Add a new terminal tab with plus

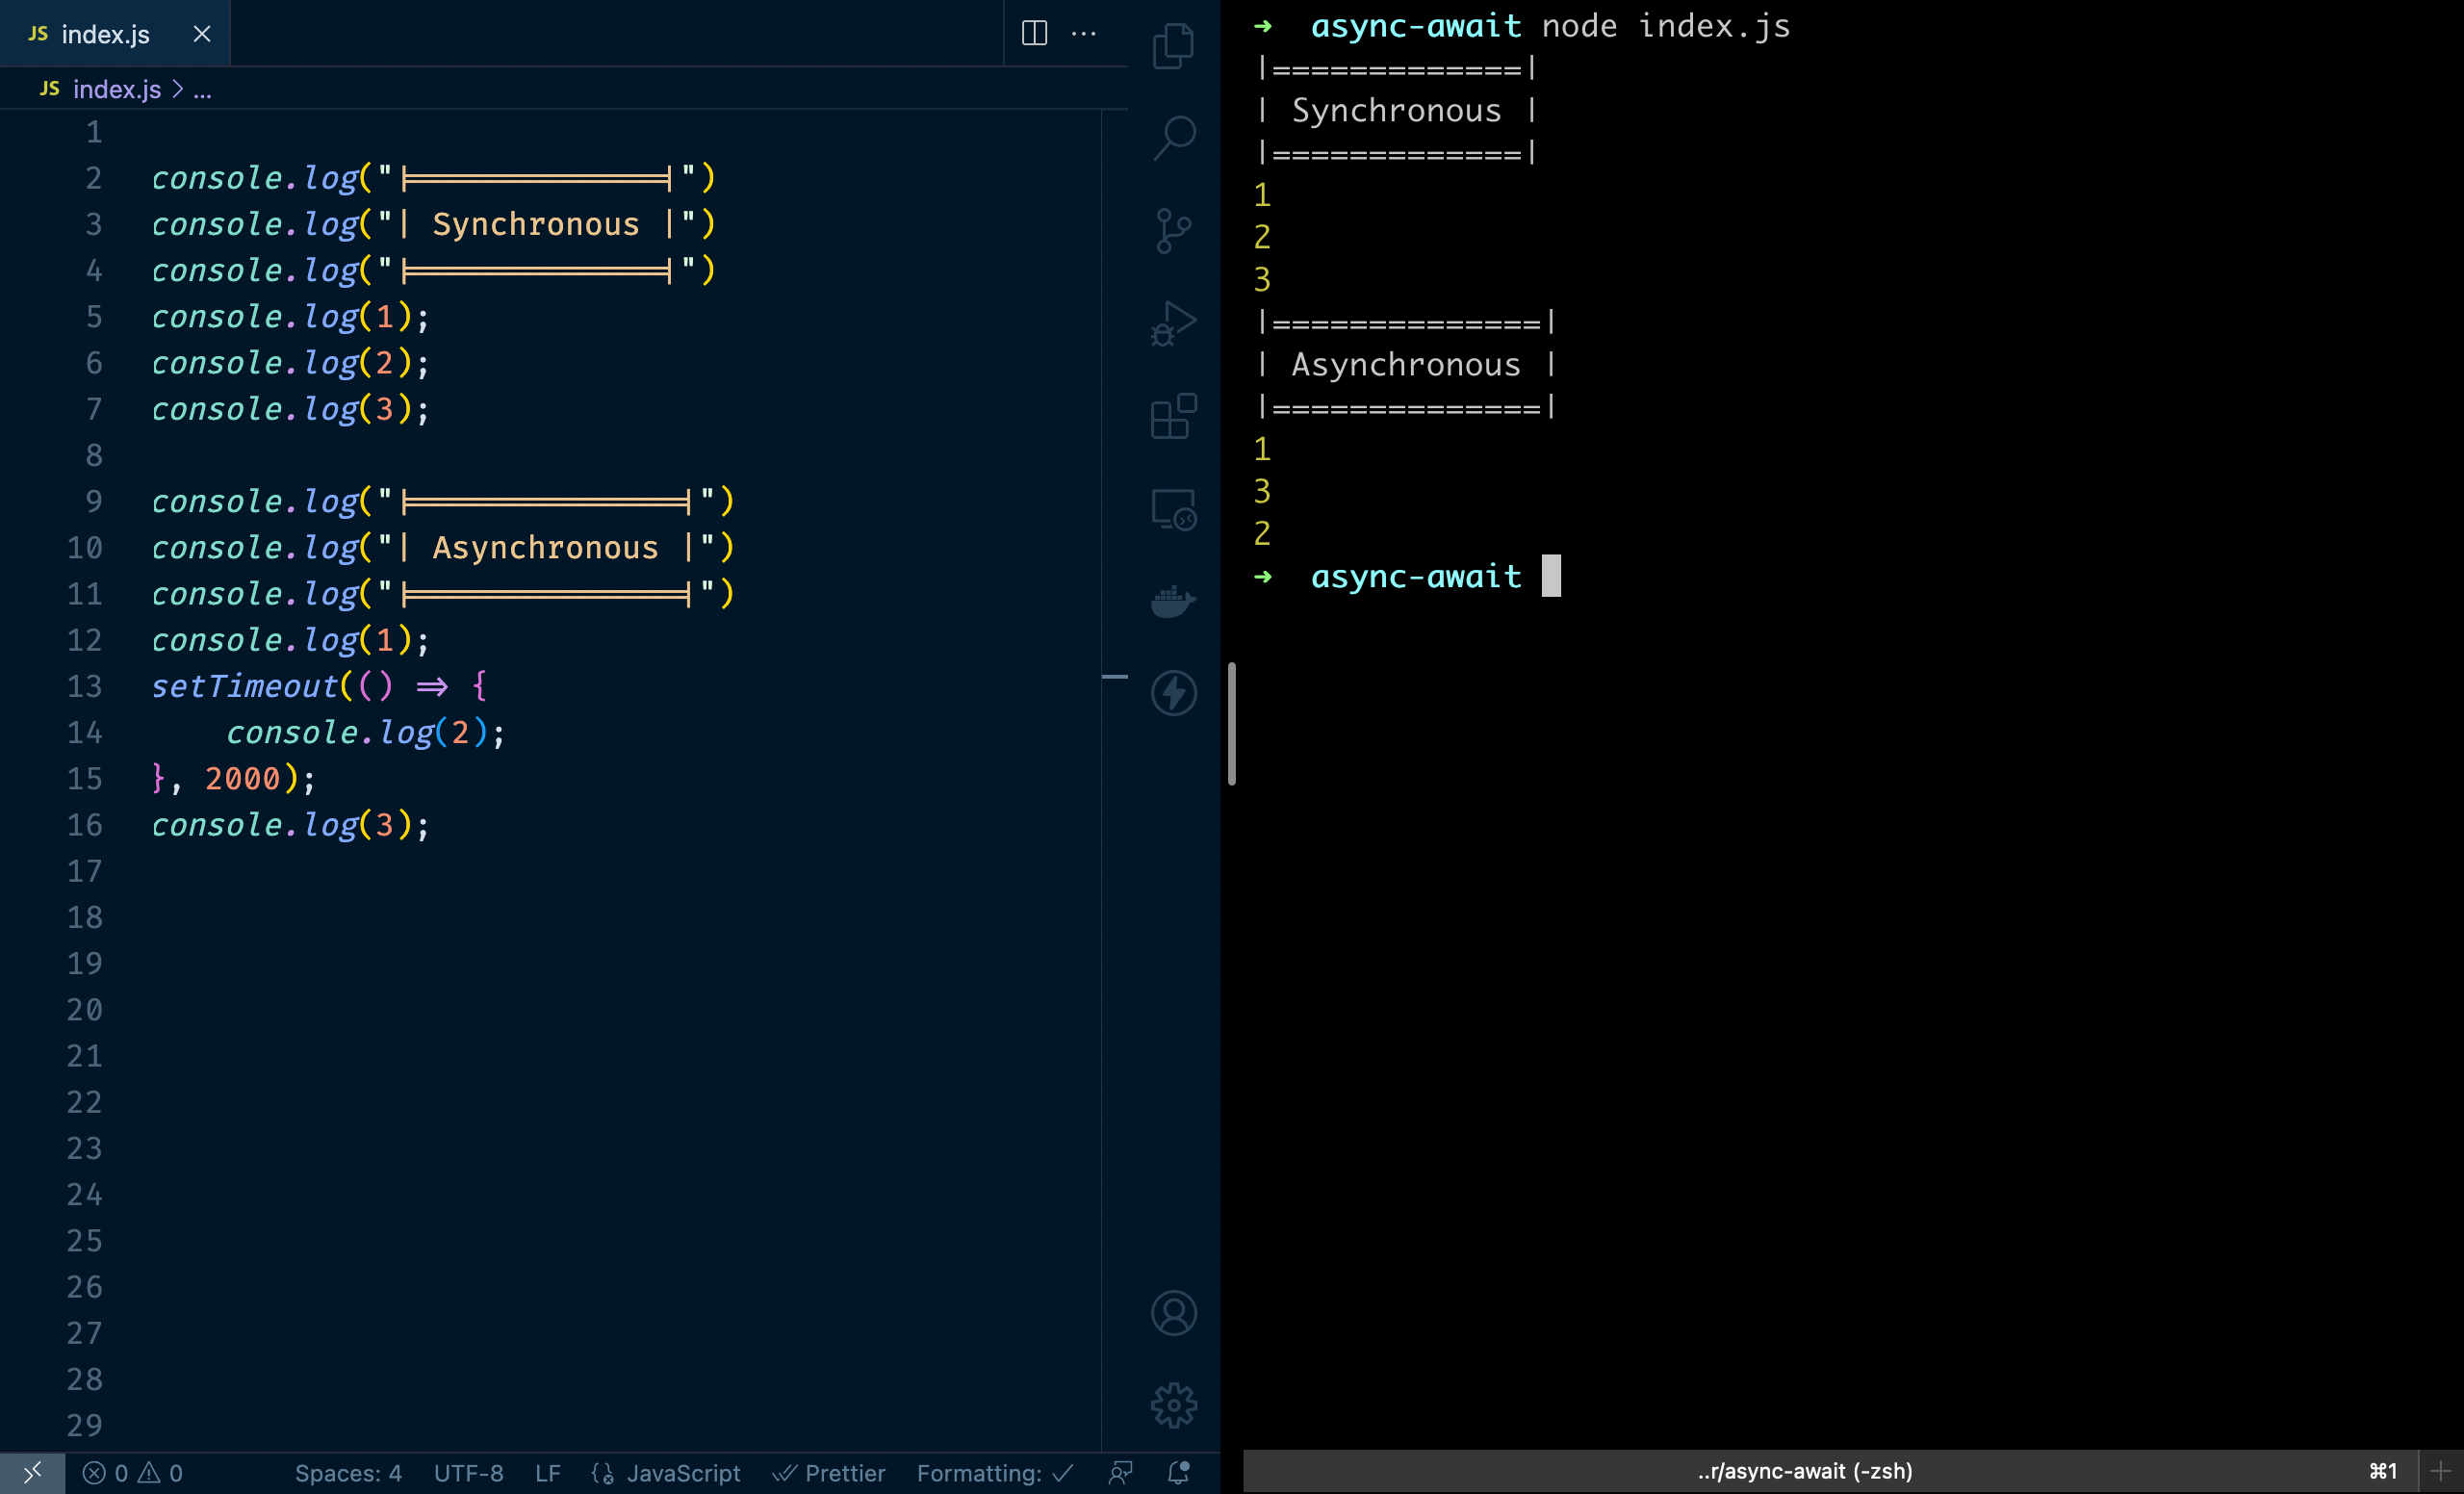(2440, 1471)
